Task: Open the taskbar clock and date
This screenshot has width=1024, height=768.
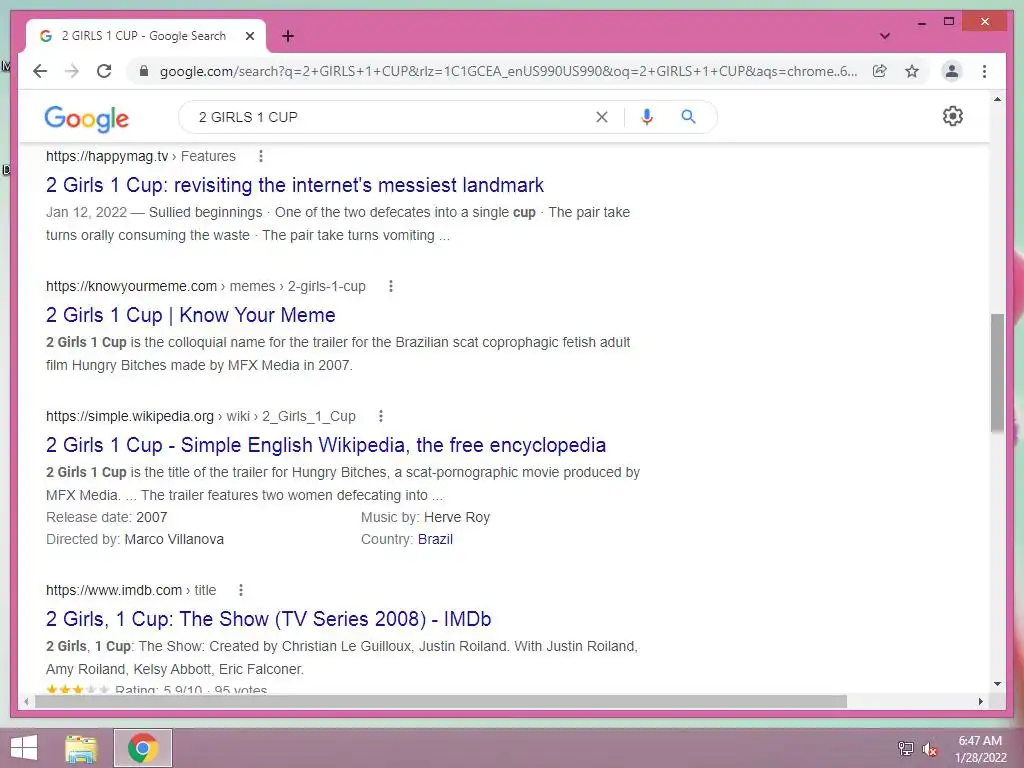Action: click(980, 749)
